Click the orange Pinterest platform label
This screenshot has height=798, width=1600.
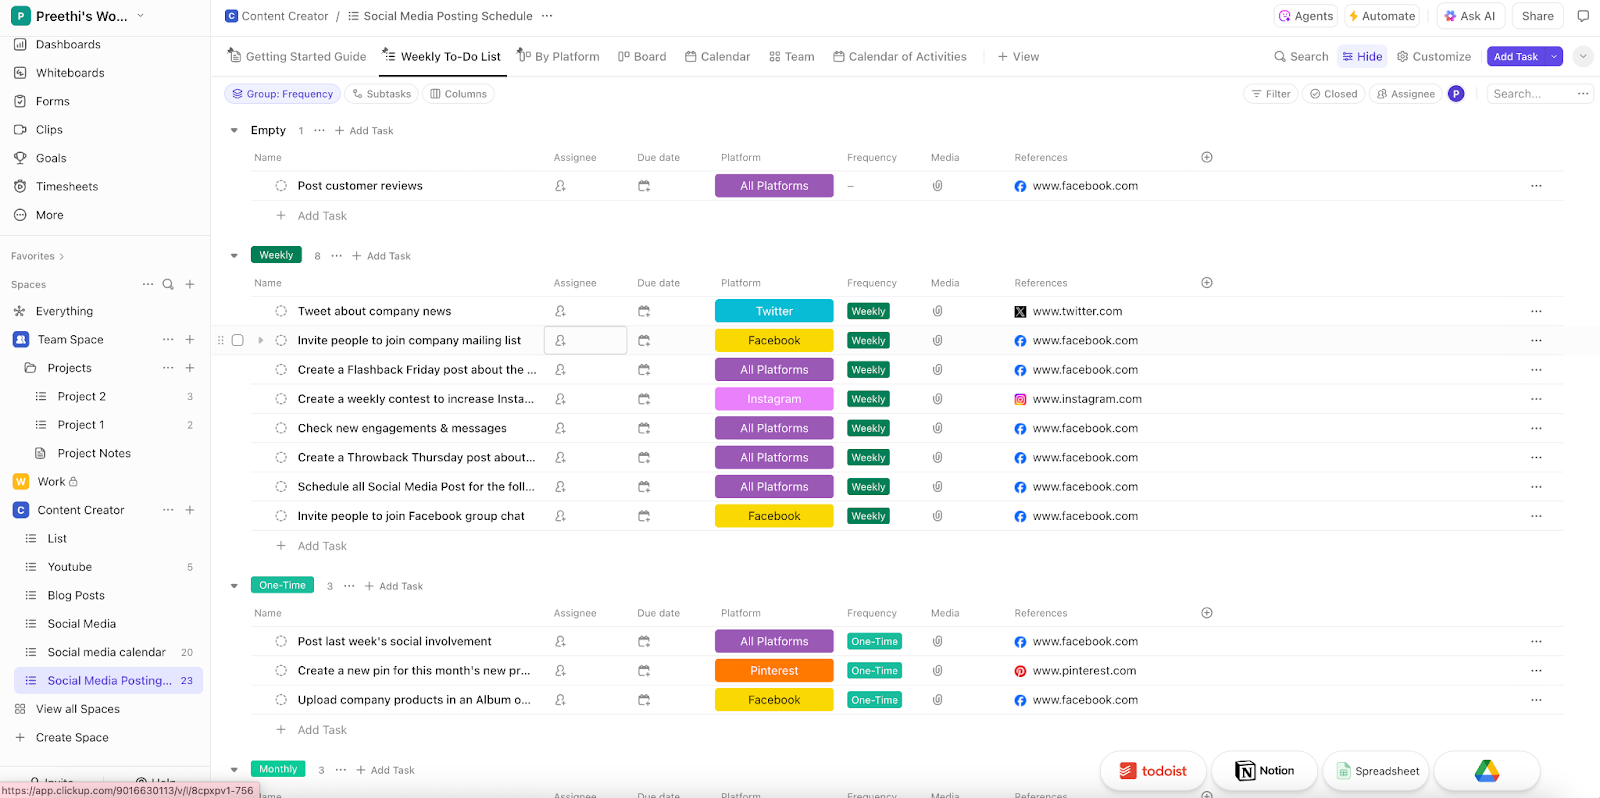click(774, 671)
